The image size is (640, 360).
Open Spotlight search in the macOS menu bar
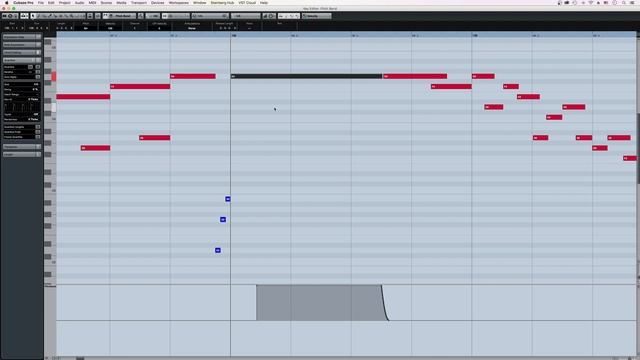click(x=623, y=2)
